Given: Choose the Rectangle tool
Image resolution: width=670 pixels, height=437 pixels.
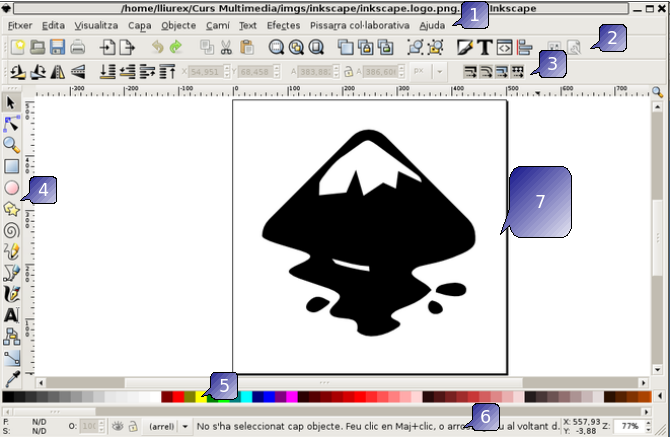Looking at the screenshot, I should click(x=12, y=166).
